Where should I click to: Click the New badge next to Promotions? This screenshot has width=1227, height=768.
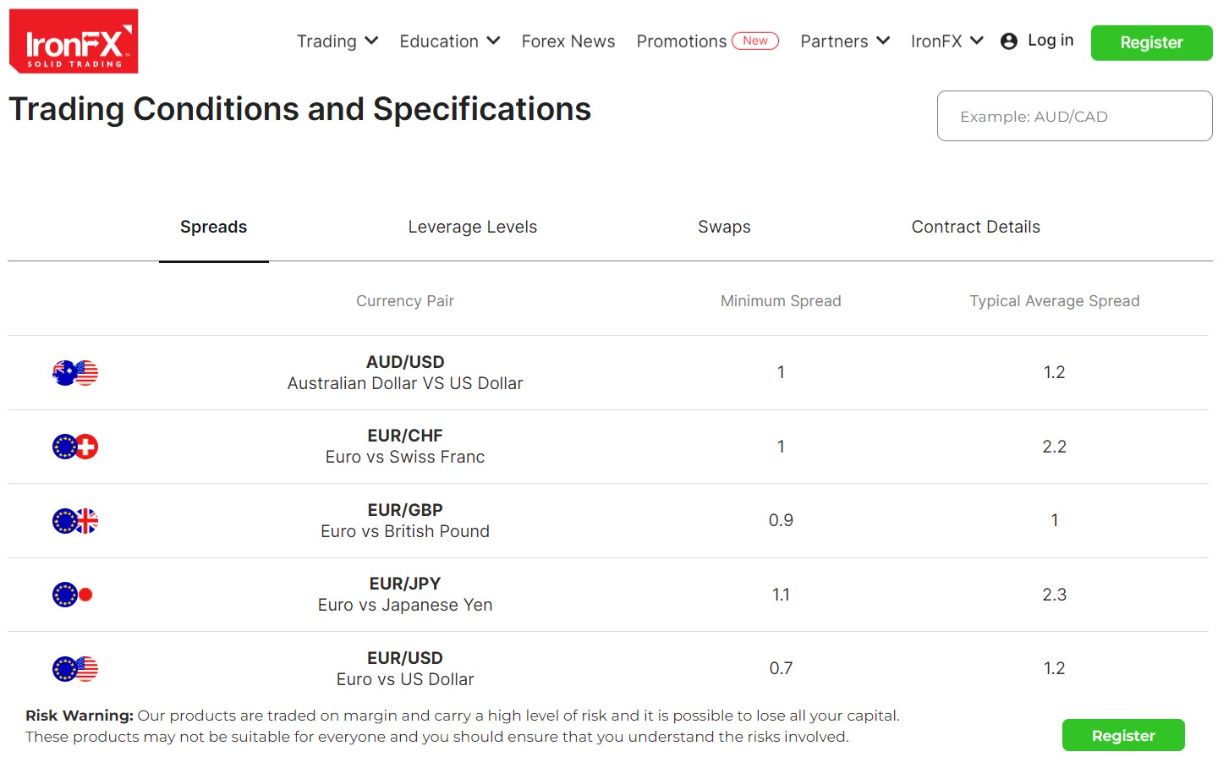click(x=755, y=41)
